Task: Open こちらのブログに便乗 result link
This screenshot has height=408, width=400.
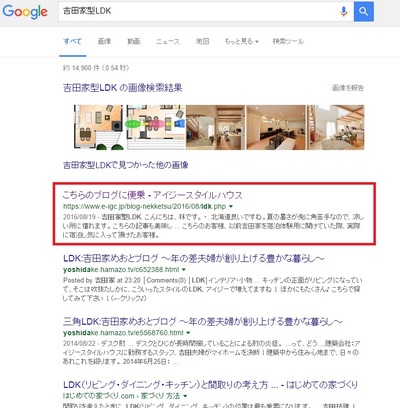Action: (x=153, y=195)
